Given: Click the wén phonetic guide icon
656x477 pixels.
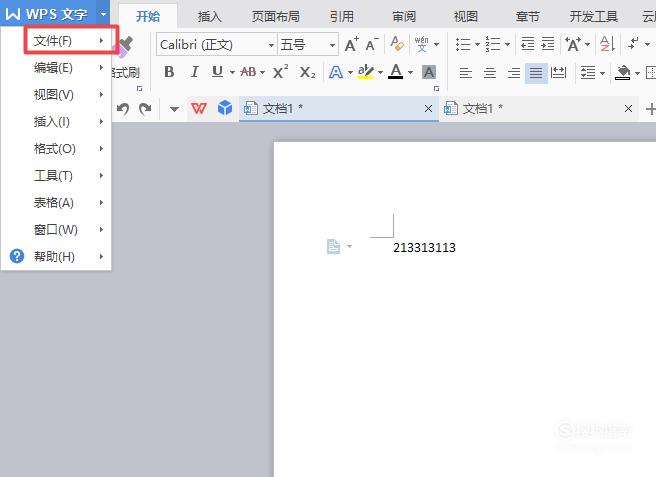Looking at the screenshot, I should [421, 44].
